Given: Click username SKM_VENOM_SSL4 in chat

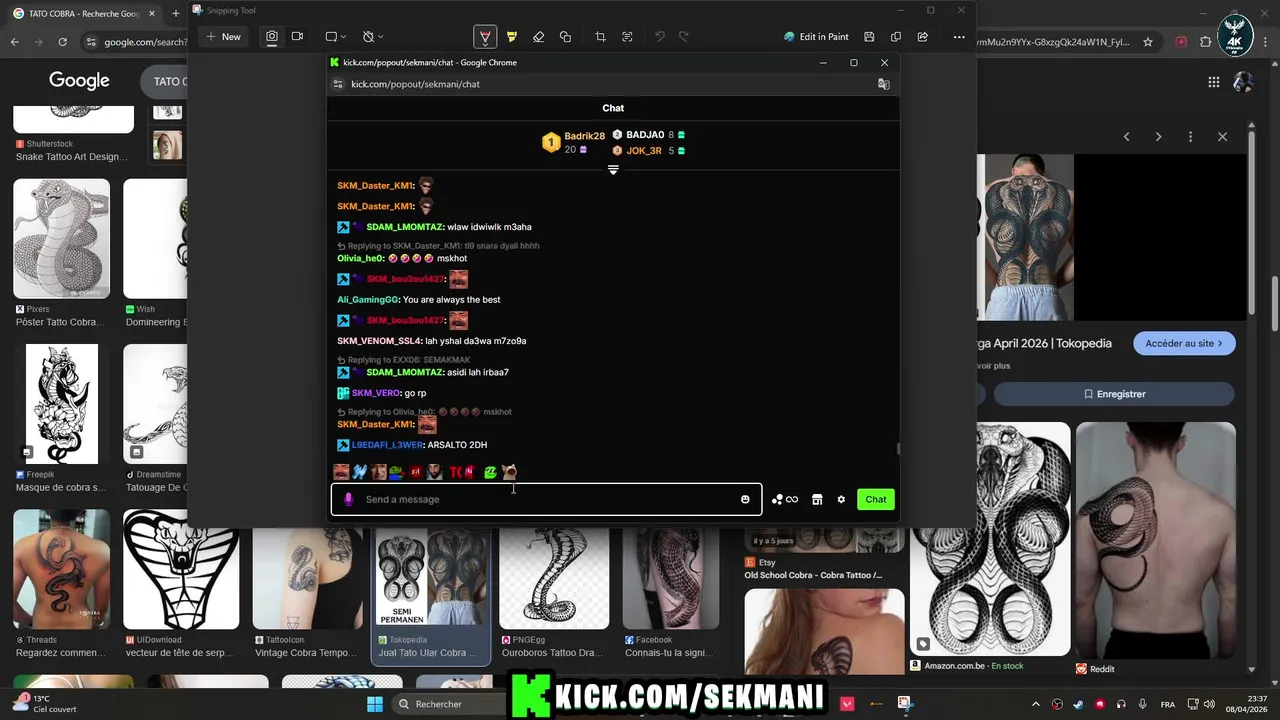Looking at the screenshot, I should tap(379, 341).
